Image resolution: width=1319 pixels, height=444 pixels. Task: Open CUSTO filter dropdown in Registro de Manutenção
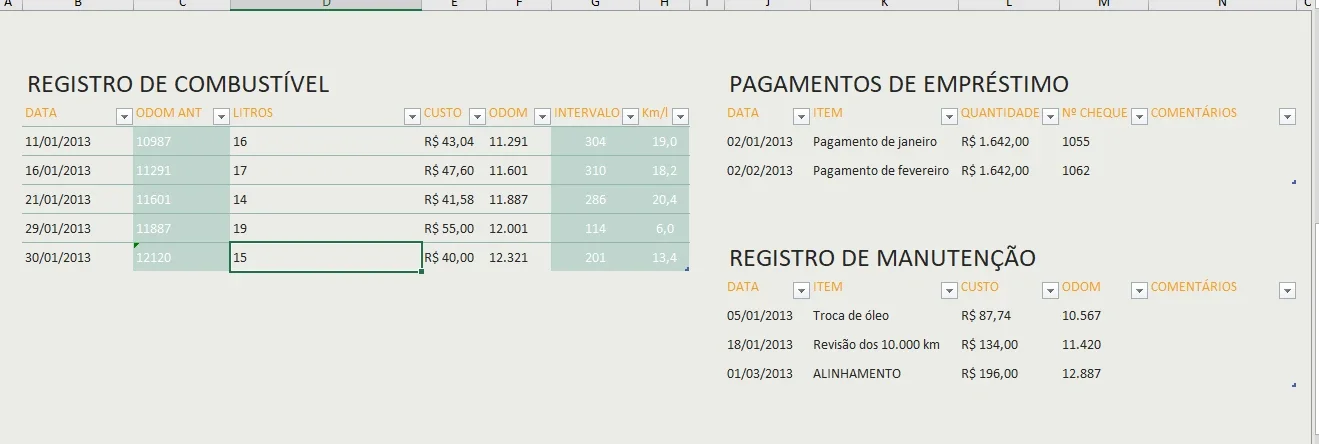point(1050,291)
